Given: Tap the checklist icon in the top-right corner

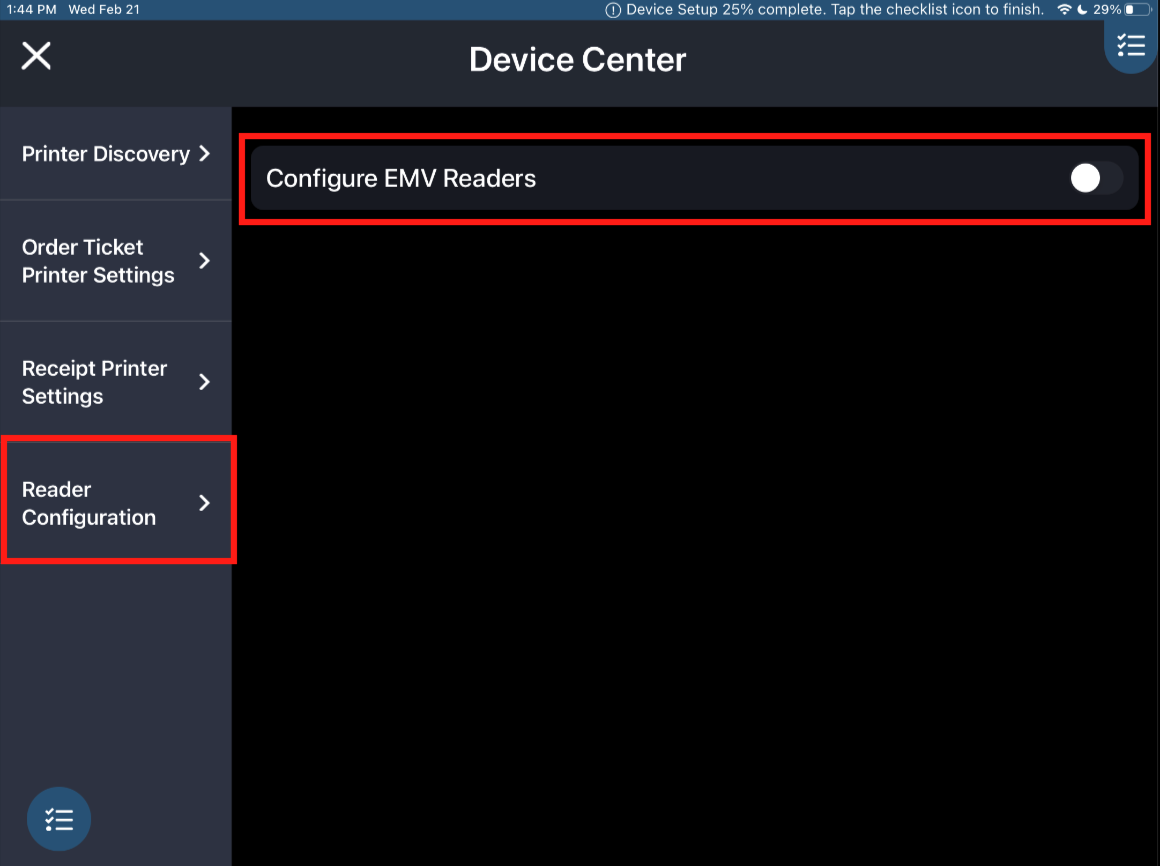Looking at the screenshot, I should click(1130, 45).
